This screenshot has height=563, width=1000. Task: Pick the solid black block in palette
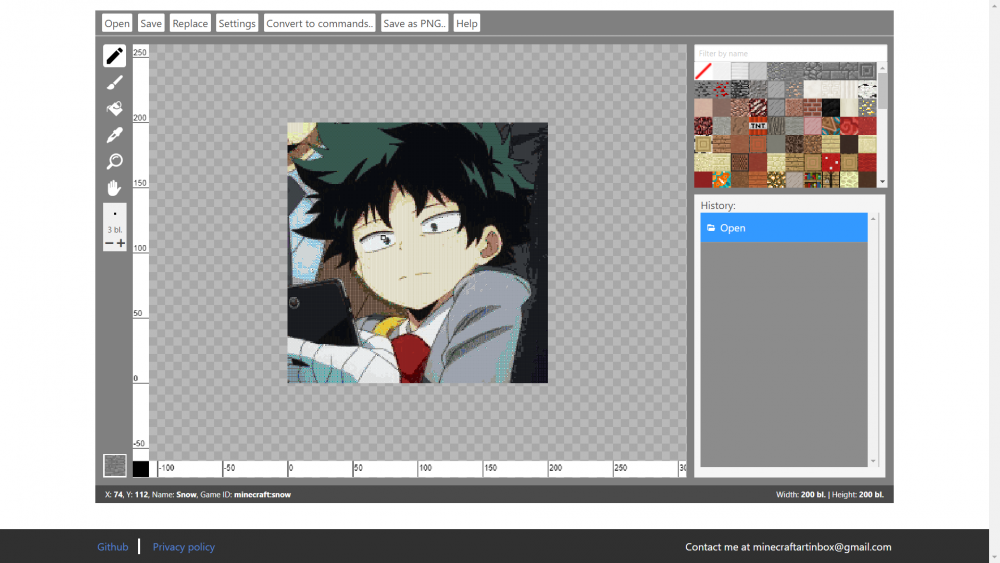pos(831,107)
